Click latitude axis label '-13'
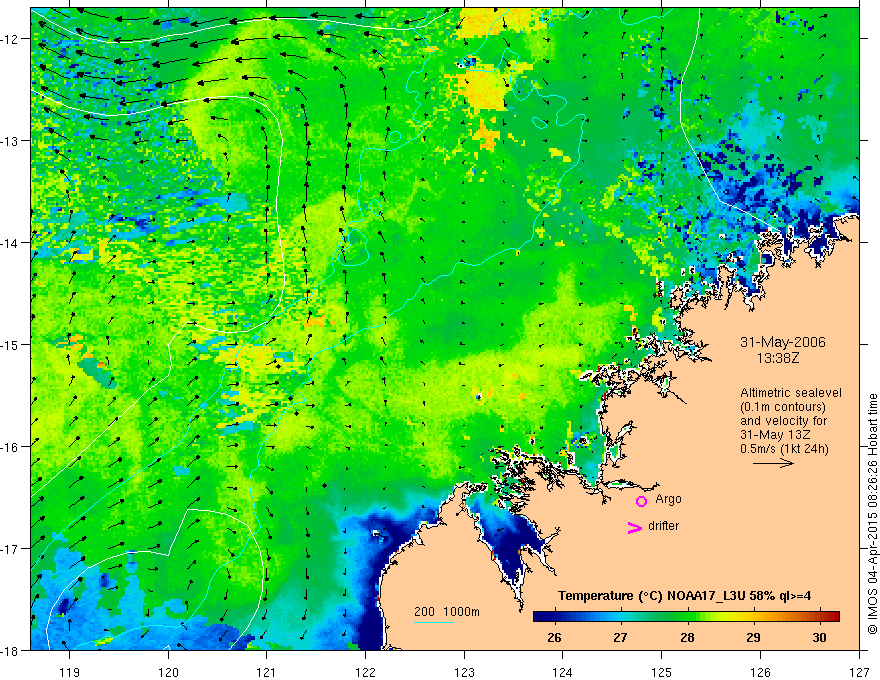 pyautogui.click(x=10, y=141)
